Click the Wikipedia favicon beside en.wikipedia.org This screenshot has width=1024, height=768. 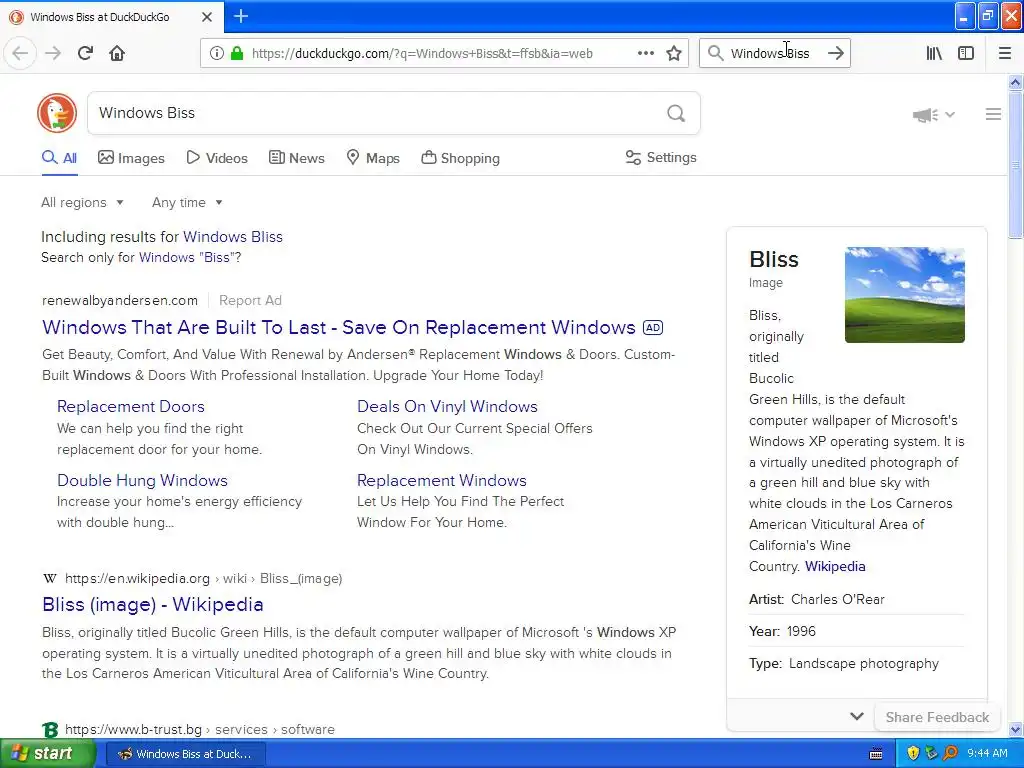50,578
